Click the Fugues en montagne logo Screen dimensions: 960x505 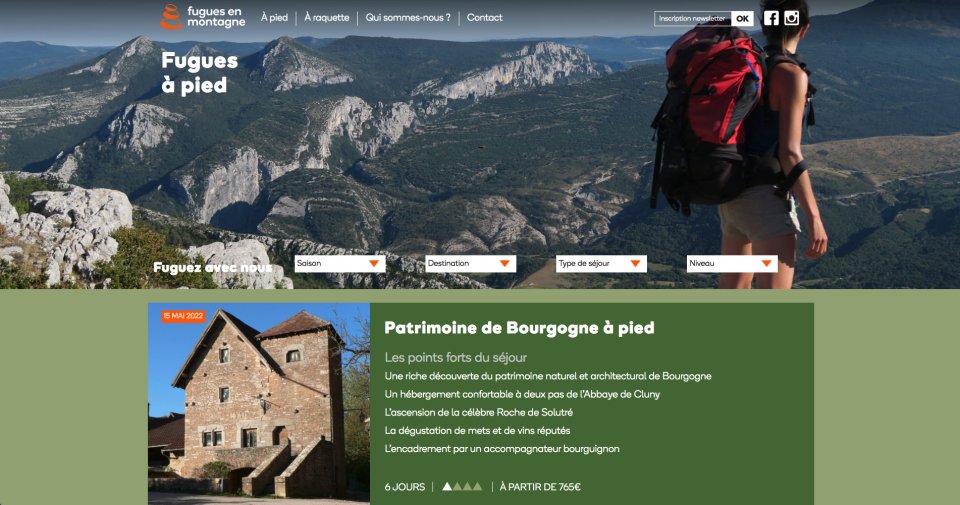(203, 17)
